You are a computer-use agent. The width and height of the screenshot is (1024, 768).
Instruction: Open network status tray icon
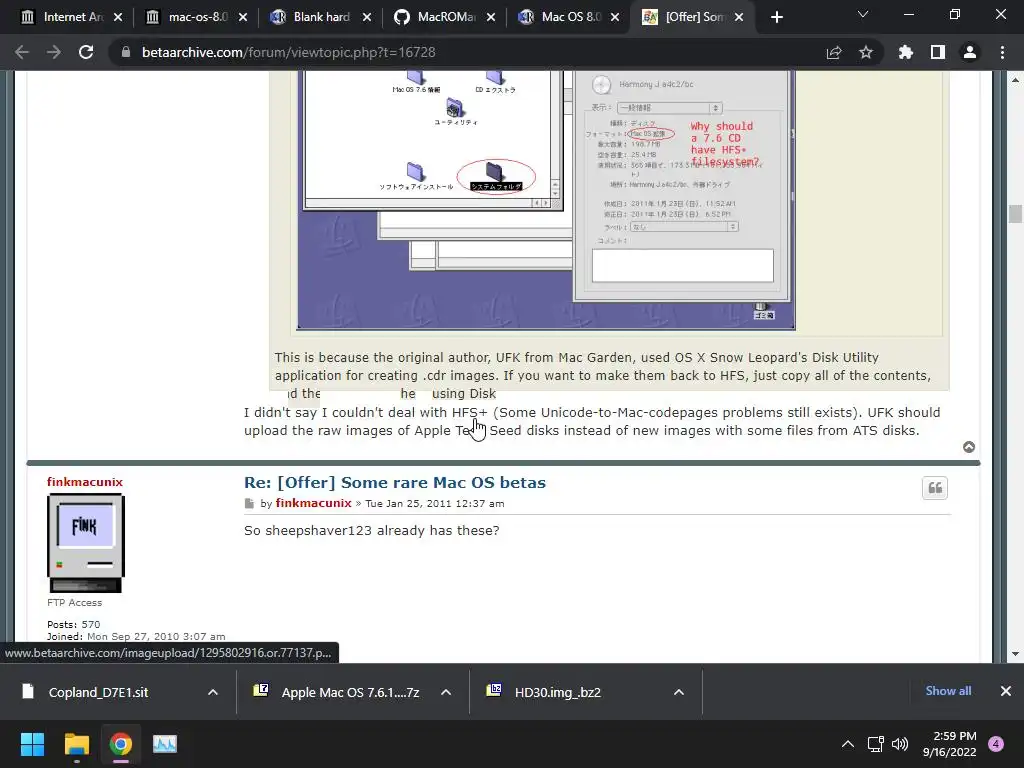coord(875,744)
